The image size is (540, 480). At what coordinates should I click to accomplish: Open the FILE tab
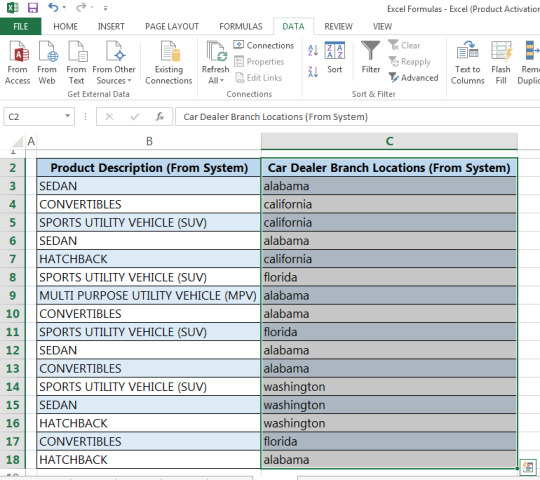click(20, 27)
